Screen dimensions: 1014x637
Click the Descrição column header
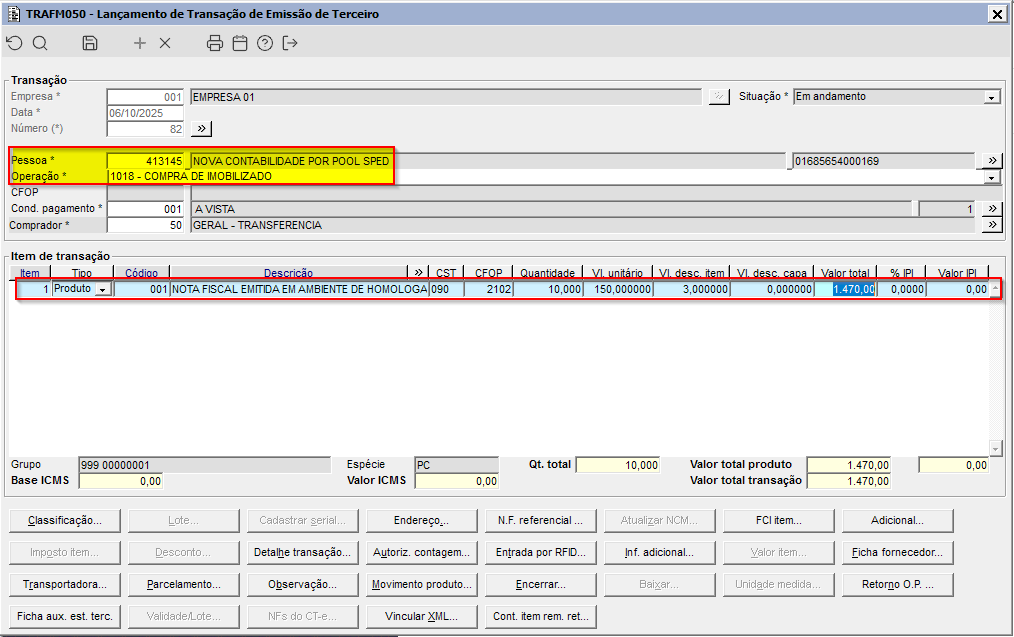tap(288, 273)
